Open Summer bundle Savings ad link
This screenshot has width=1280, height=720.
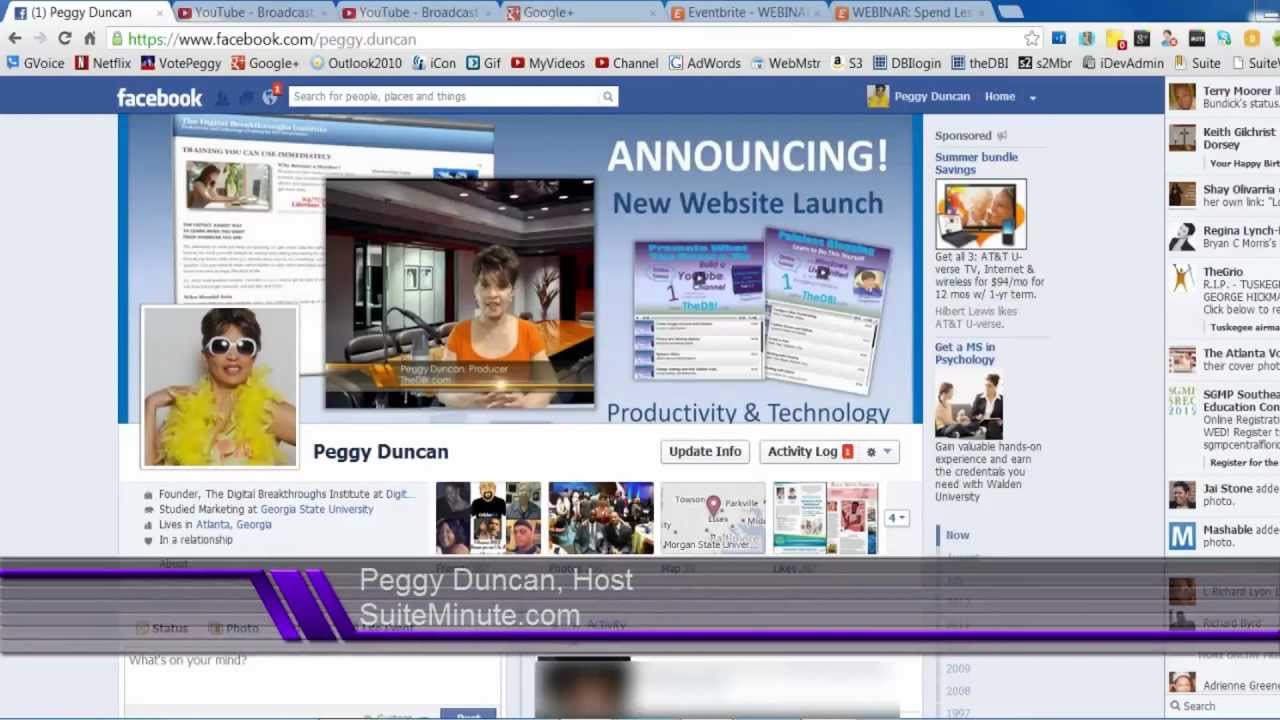(x=976, y=163)
